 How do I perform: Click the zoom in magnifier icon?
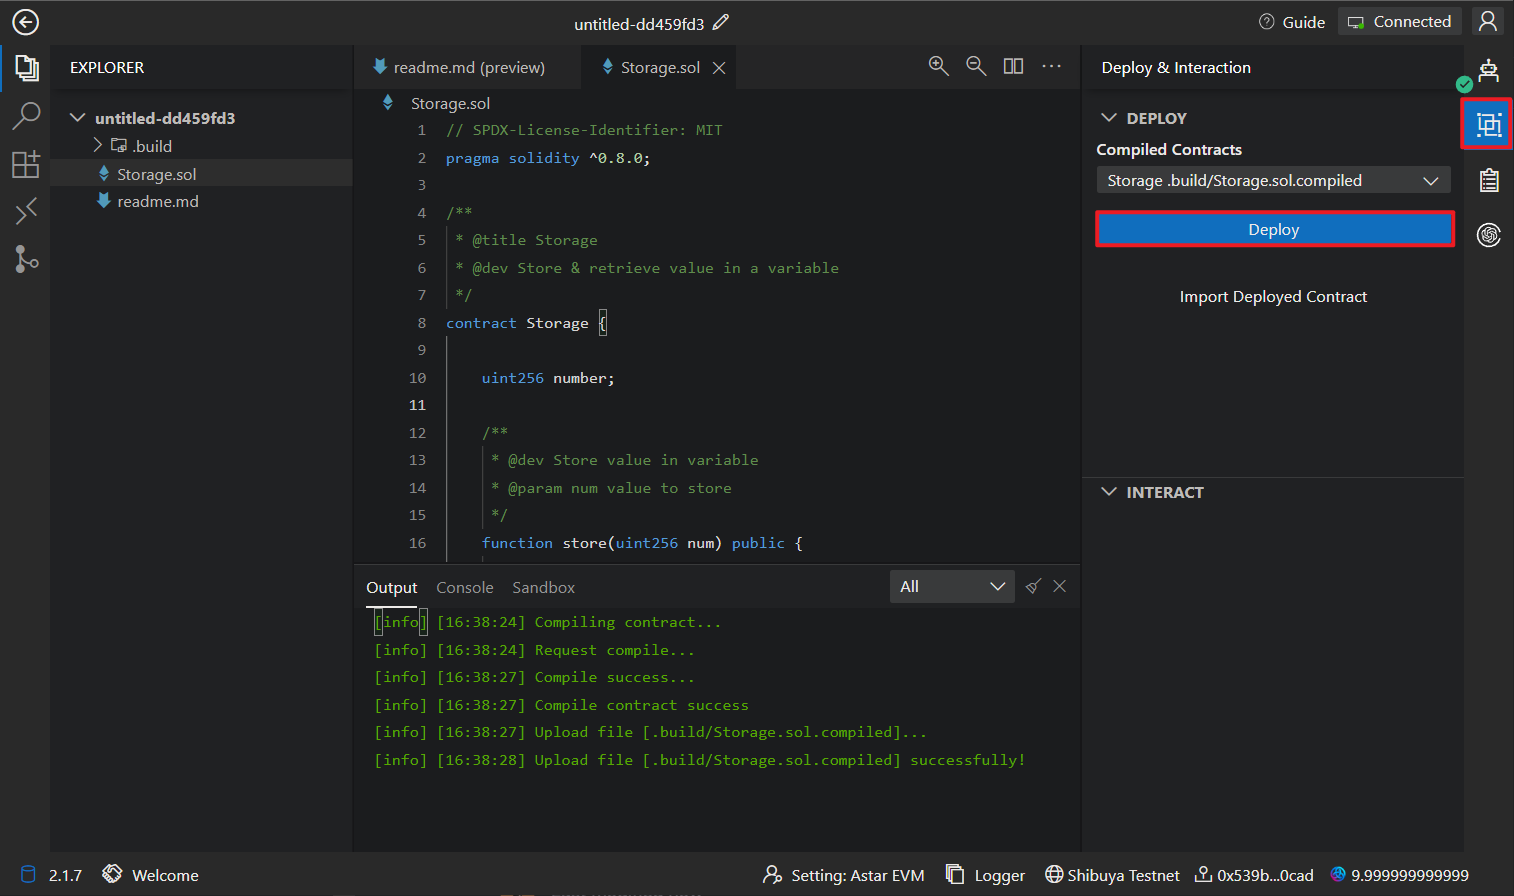point(938,66)
